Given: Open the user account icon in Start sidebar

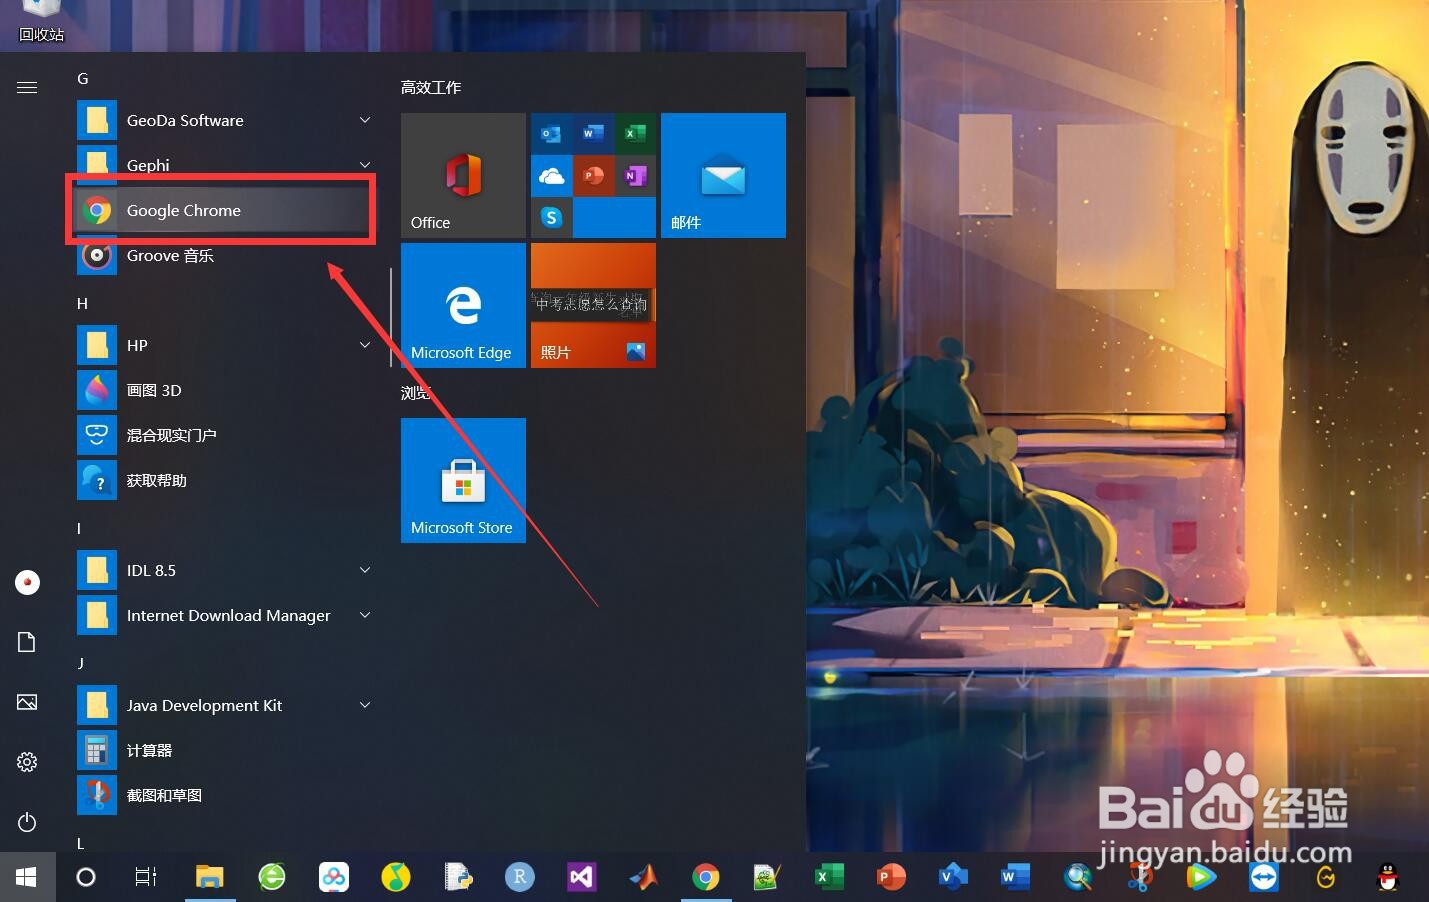Looking at the screenshot, I should tap(27, 582).
